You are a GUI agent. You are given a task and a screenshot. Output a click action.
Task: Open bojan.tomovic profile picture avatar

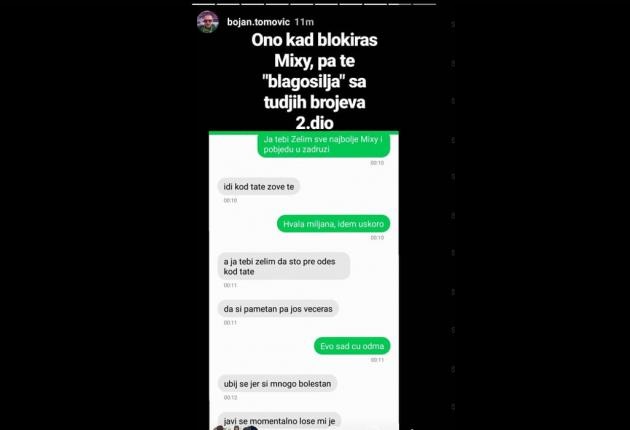(x=208, y=22)
